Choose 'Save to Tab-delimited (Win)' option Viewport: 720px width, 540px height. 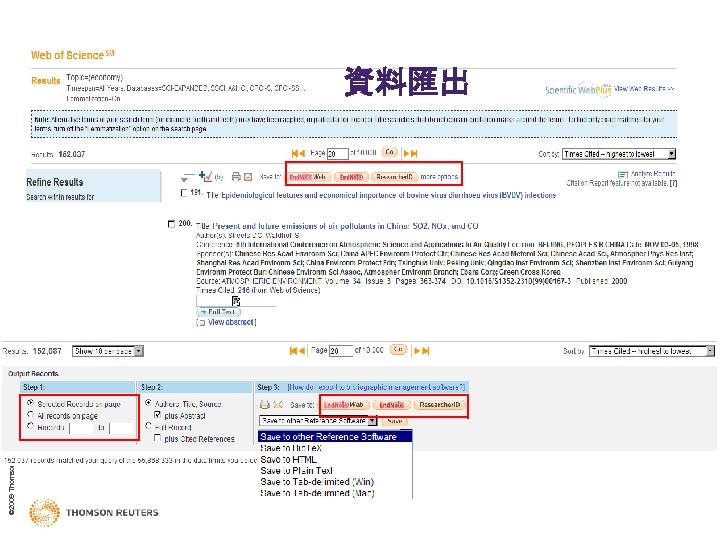[x=317, y=482]
